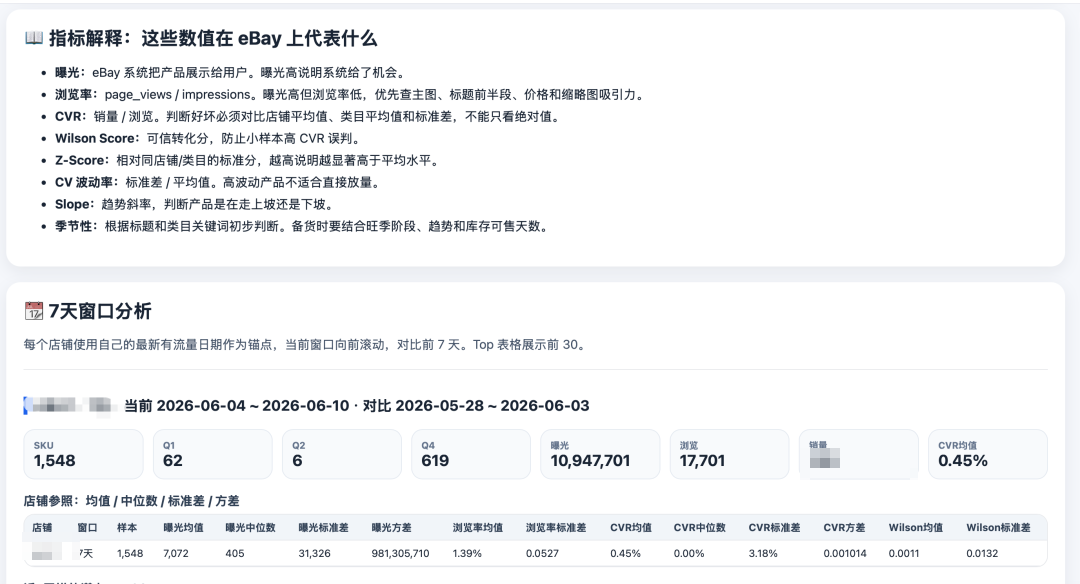Click the 0.0132 Wilson标准差 cell
1080x584 pixels.
[x=982, y=553]
